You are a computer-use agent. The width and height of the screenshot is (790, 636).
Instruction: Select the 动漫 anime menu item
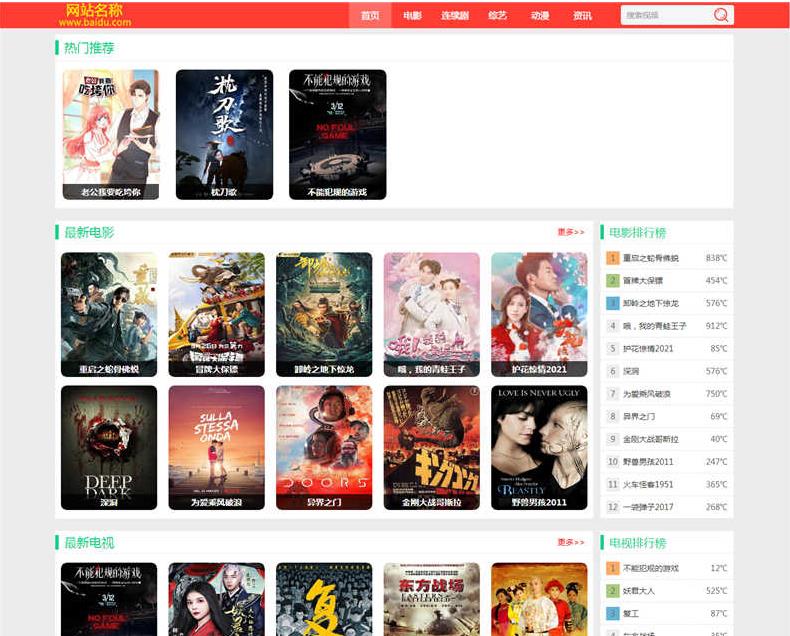click(540, 16)
